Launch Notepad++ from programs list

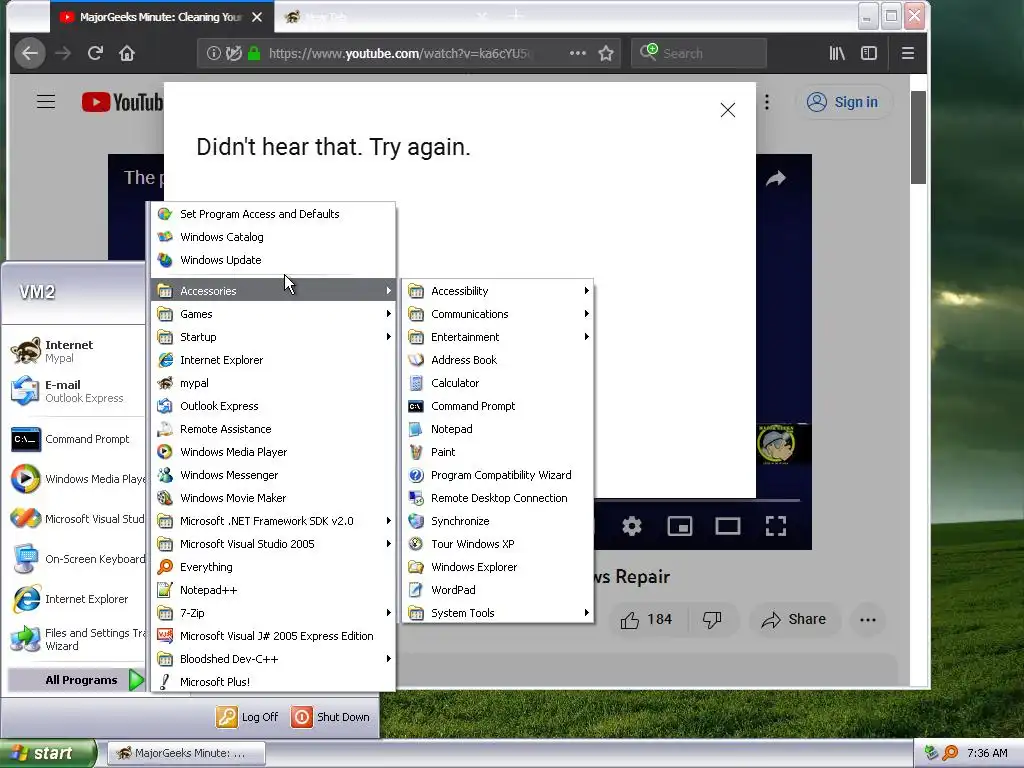[273, 590]
